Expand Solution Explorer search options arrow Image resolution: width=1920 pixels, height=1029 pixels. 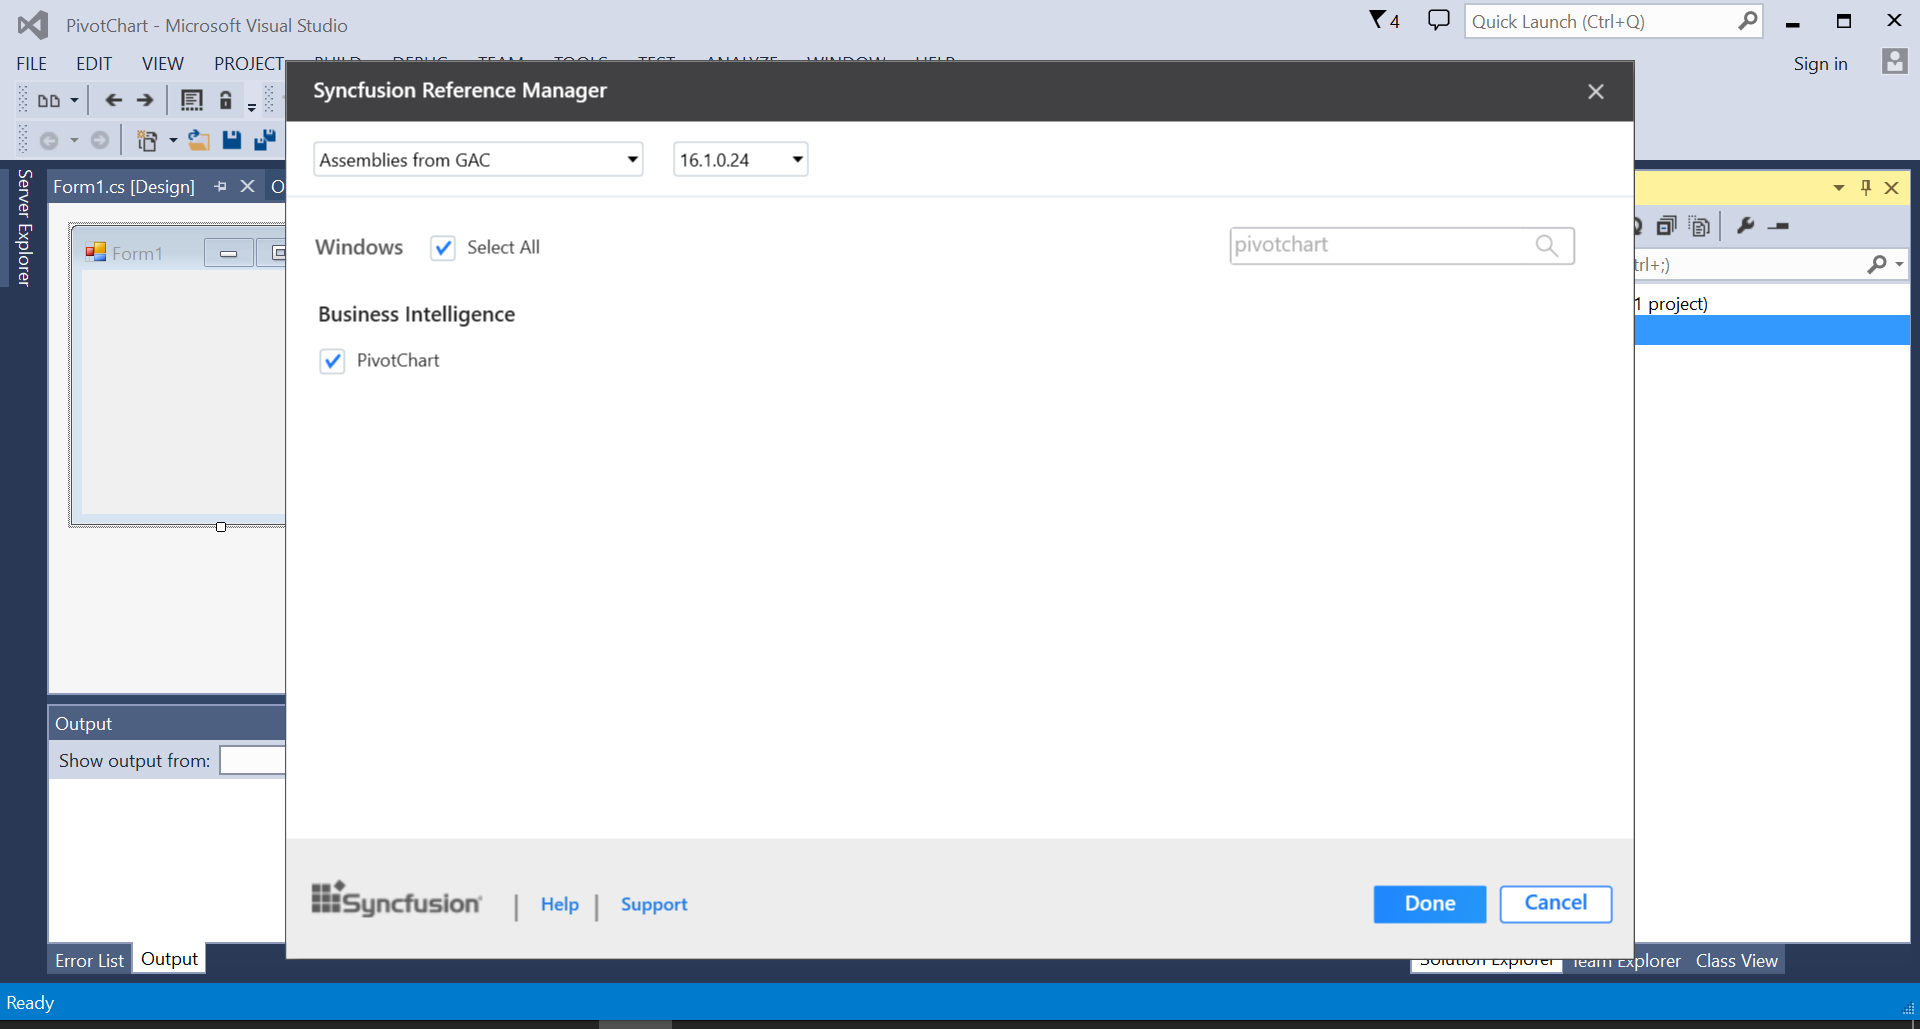click(x=1899, y=264)
